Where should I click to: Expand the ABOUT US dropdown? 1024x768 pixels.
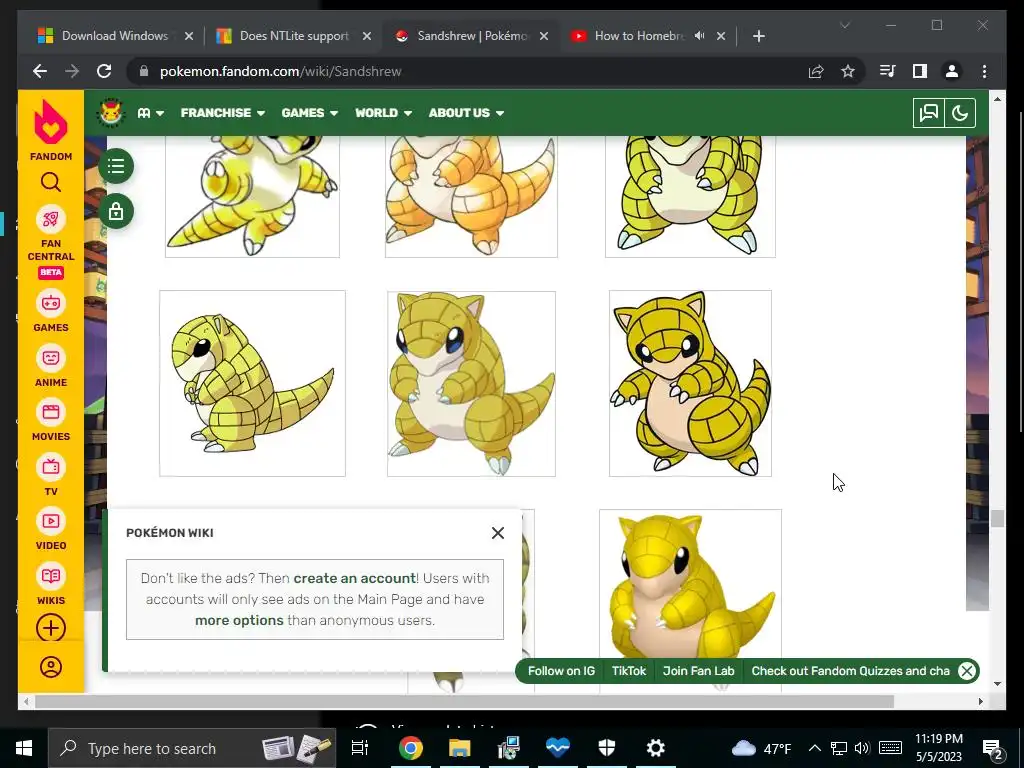[x=466, y=113]
